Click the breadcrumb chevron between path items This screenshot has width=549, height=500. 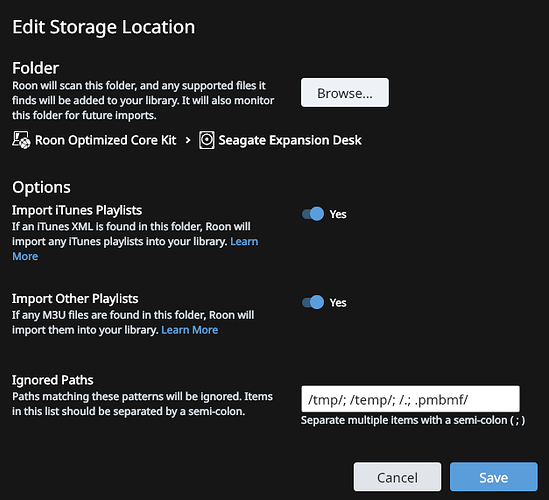click(x=188, y=140)
